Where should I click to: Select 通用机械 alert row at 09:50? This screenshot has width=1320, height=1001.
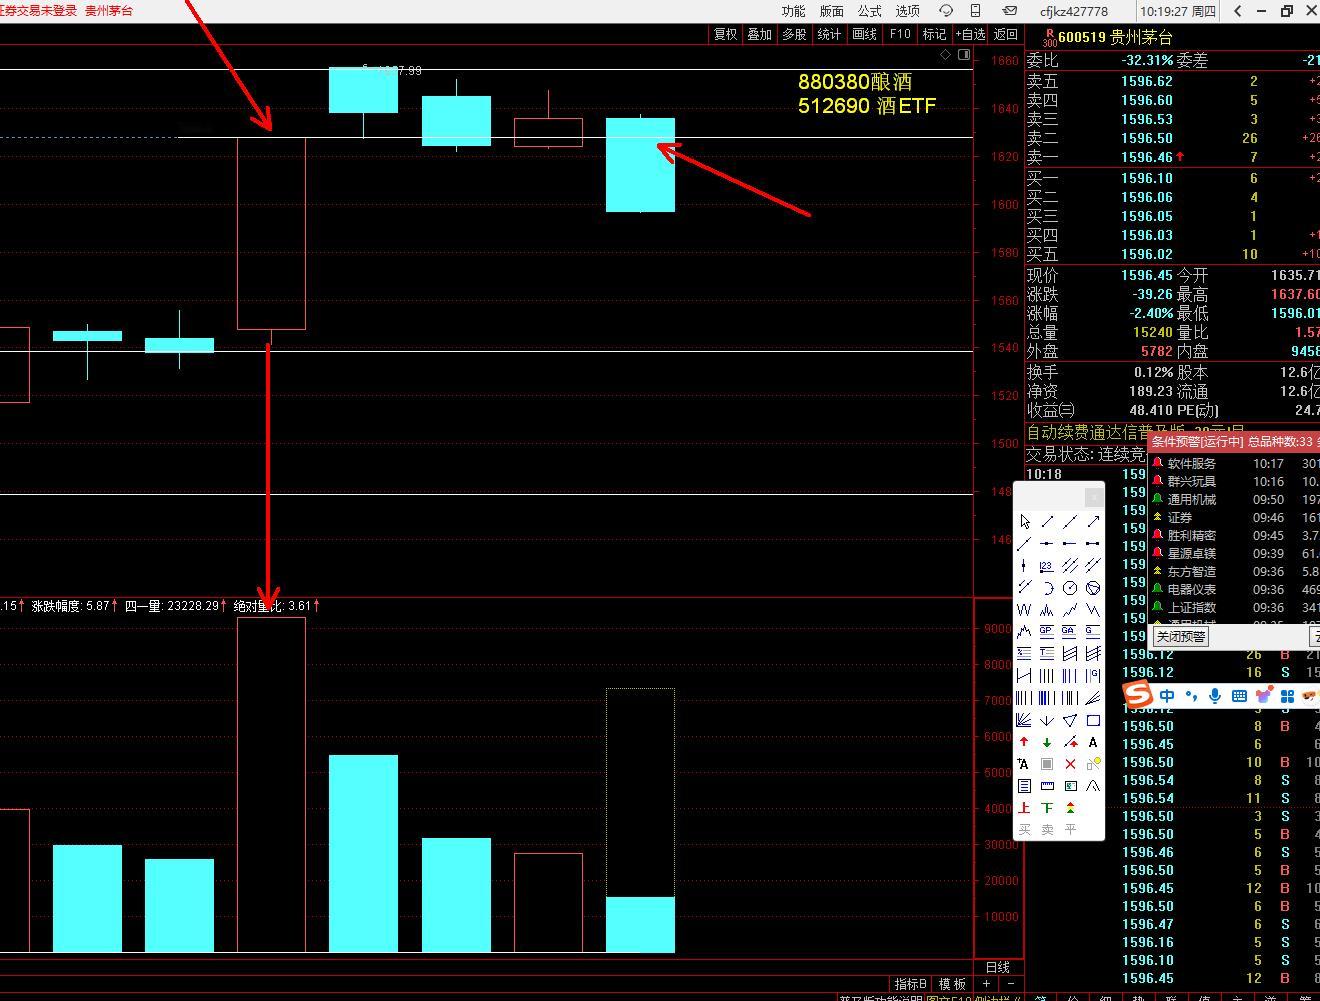(1234, 499)
